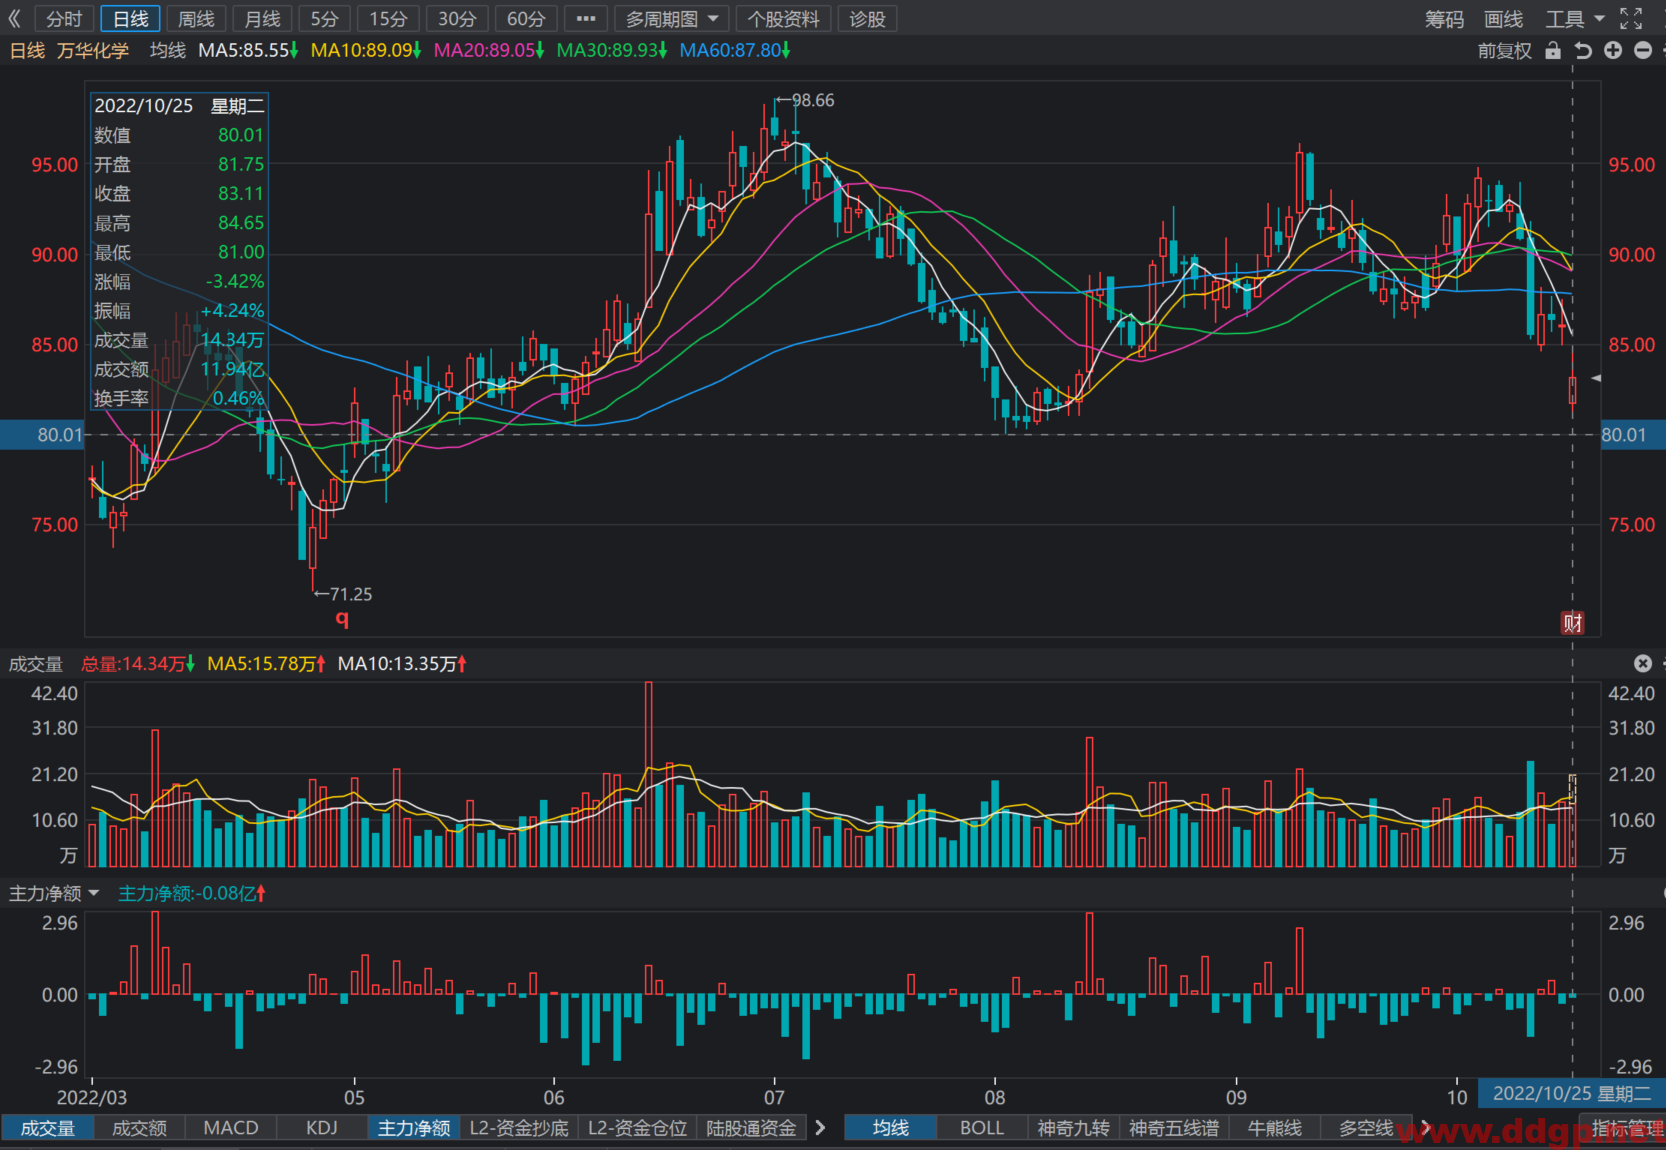Image resolution: width=1666 pixels, height=1150 pixels.
Task: Change the 前复权 adjustment mode
Action: (1504, 51)
